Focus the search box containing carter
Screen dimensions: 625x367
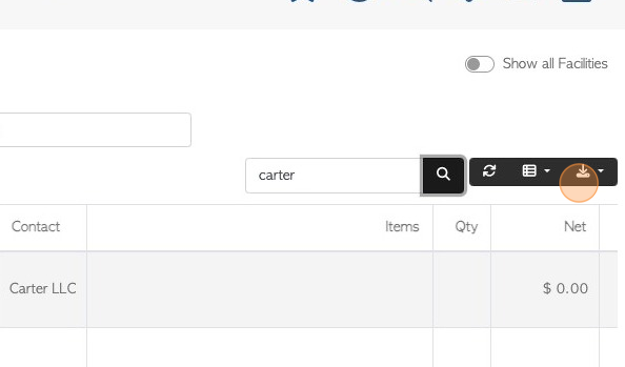tap(333, 175)
